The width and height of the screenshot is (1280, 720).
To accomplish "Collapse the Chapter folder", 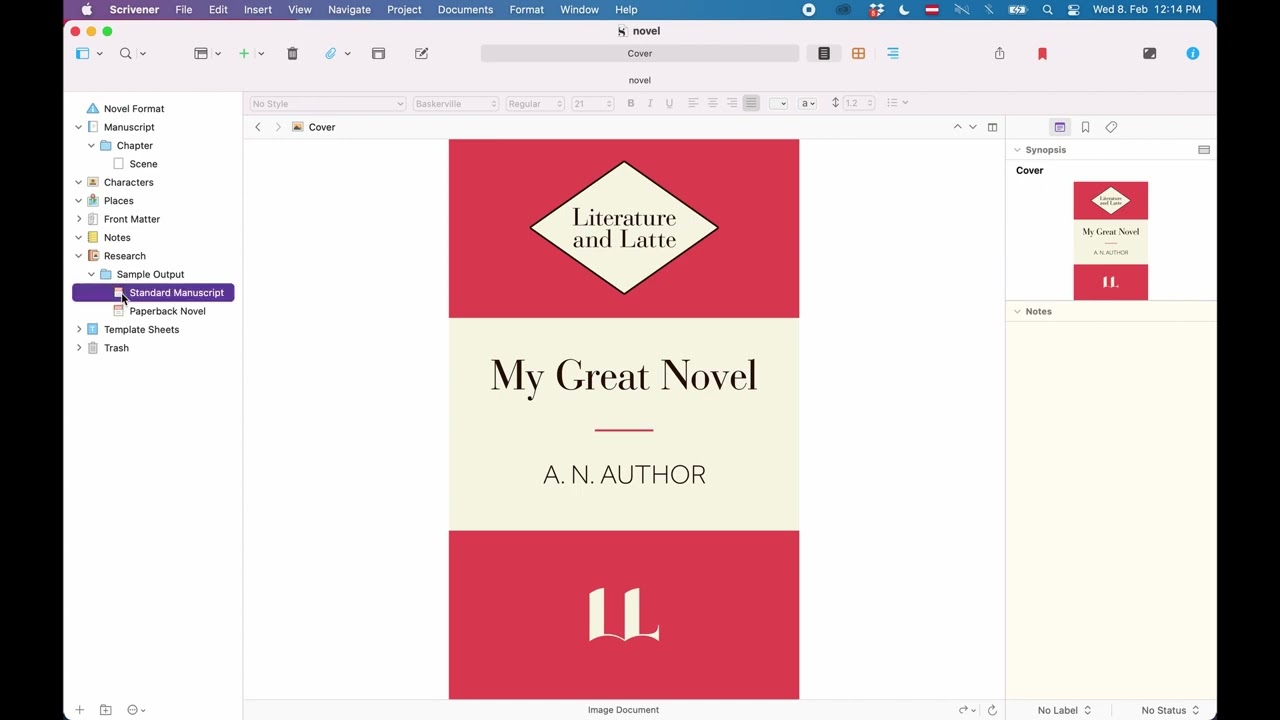I will [91, 146].
